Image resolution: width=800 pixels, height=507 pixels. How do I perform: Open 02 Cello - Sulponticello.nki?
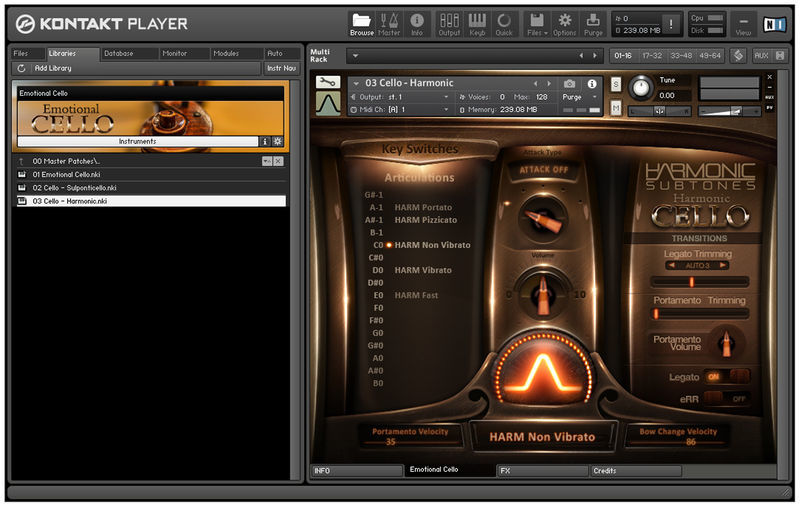74,188
